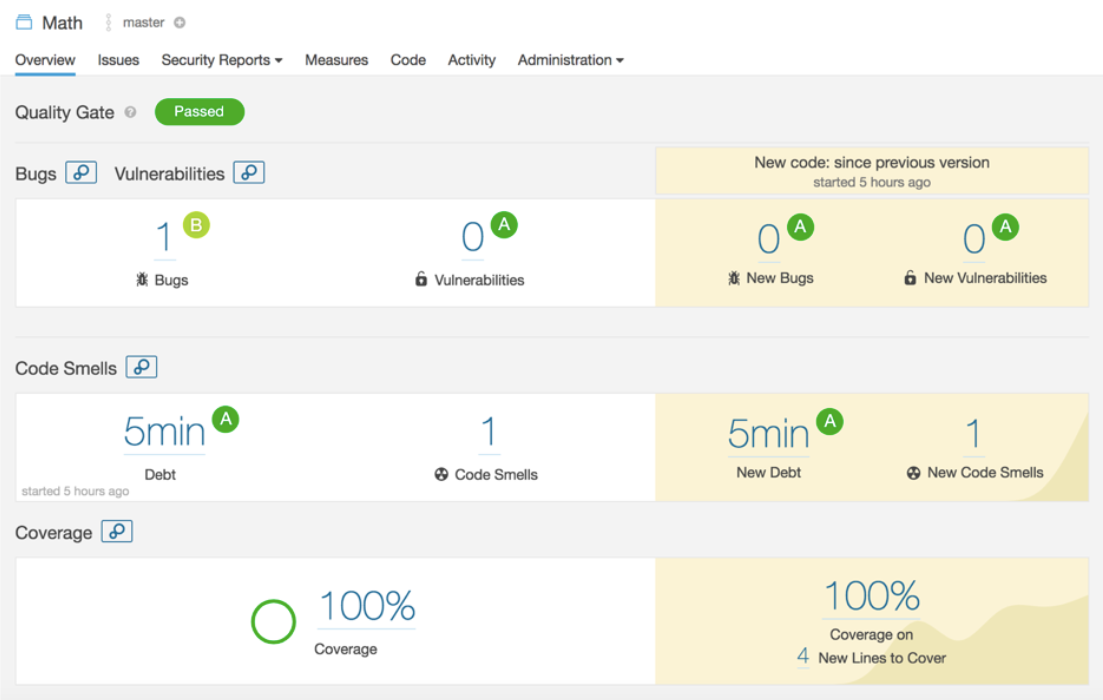1103x700 pixels.
Task: Open the Measures tab
Action: pos(336,60)
